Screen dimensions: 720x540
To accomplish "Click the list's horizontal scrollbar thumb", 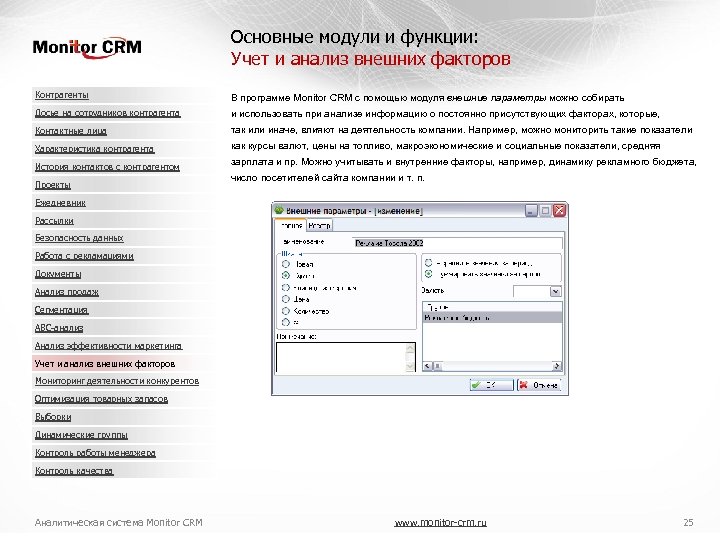I will 437,366.
